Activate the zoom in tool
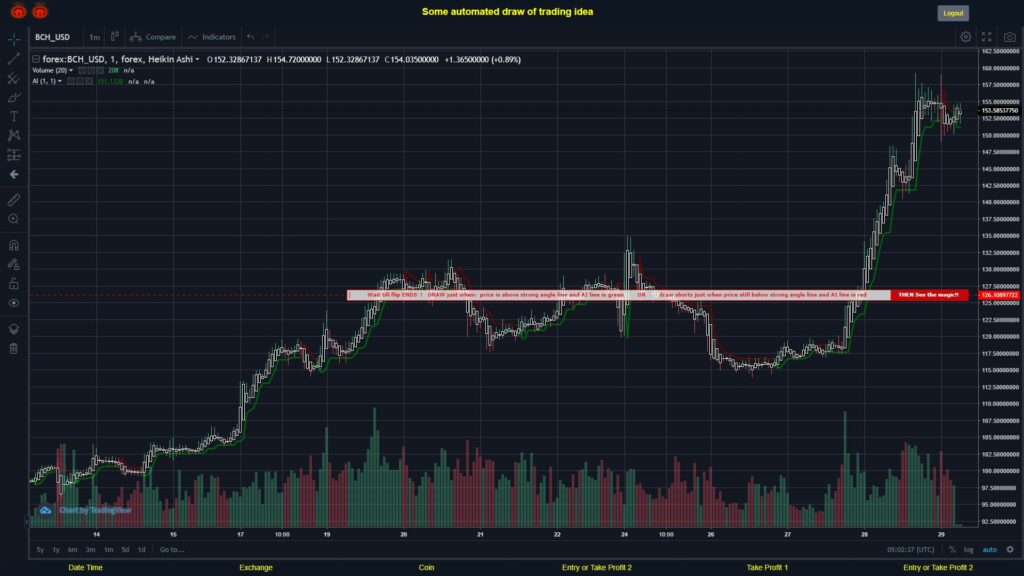Image resolution: width=1024 pixels, height=576 pixels. 14,219
